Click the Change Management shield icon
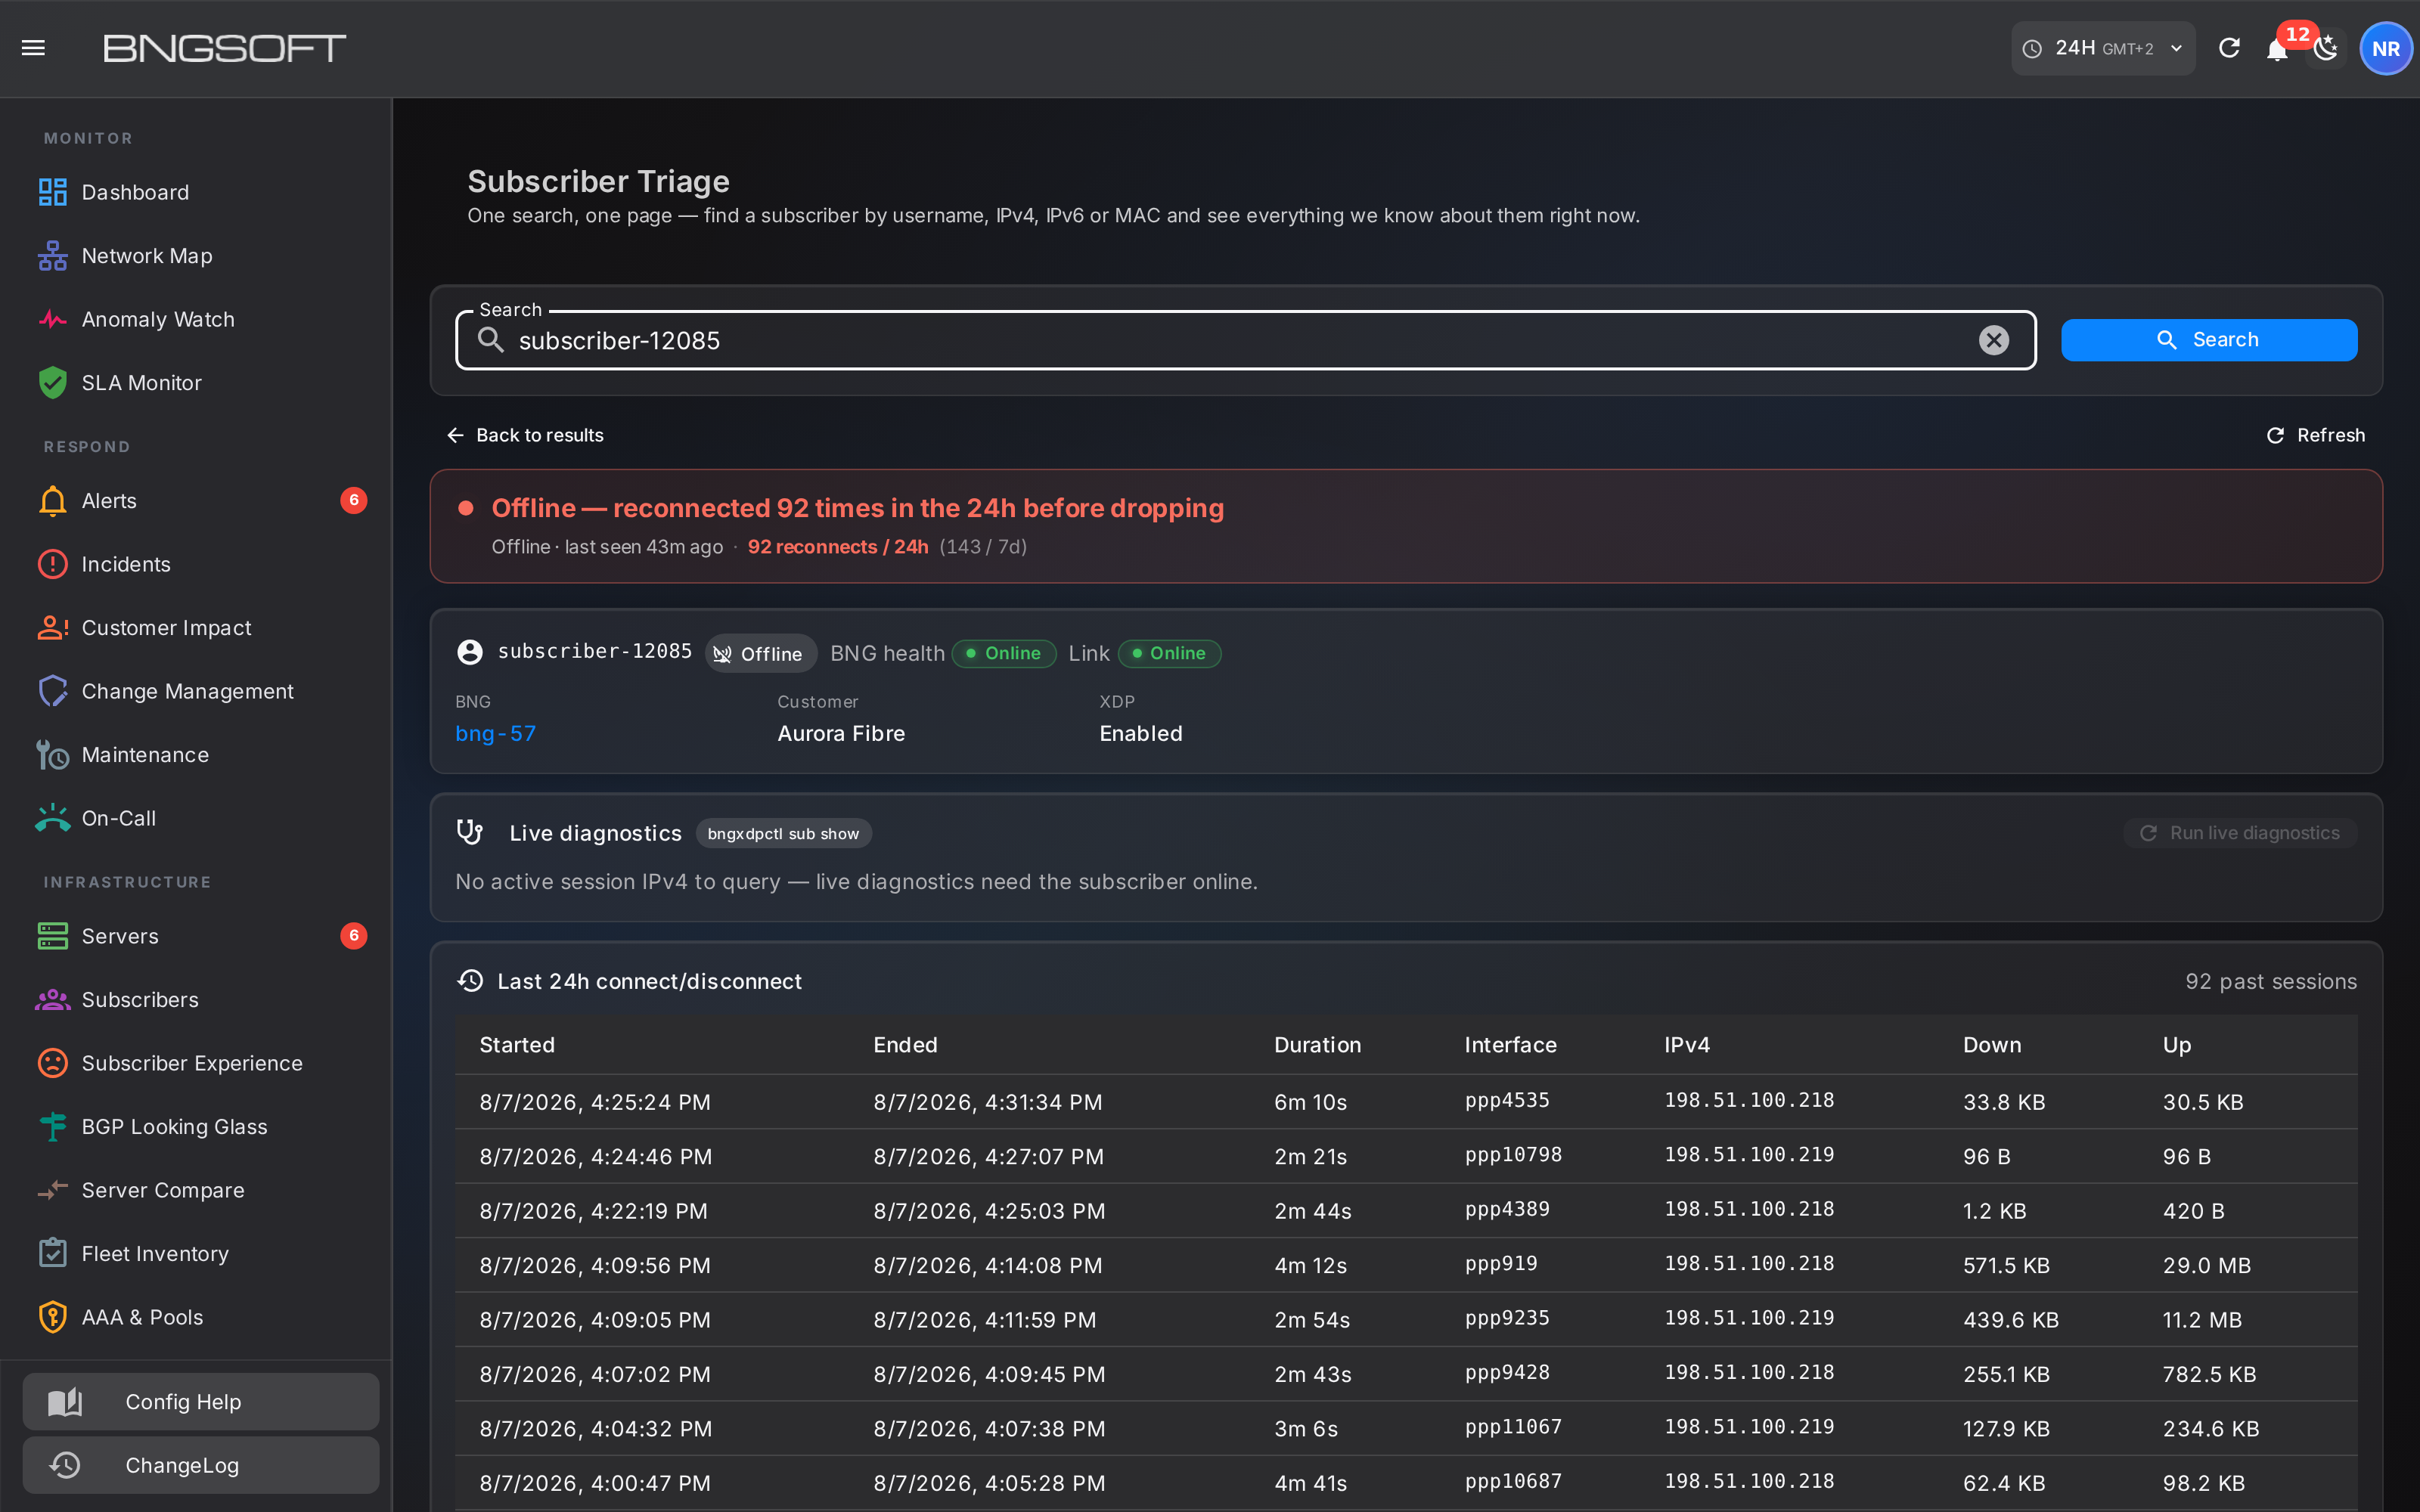Viewport: 2420px width, 1512px height. [52, 691]
